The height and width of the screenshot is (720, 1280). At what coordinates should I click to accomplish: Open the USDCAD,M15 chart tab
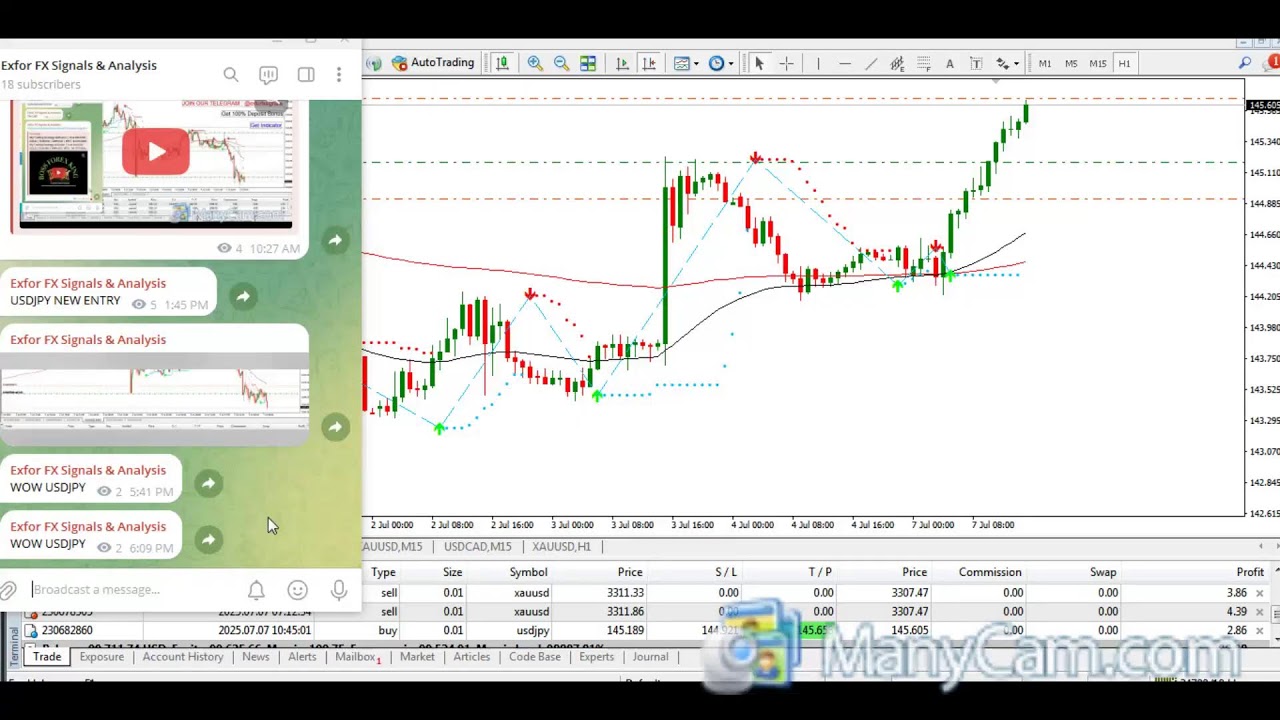478,547
